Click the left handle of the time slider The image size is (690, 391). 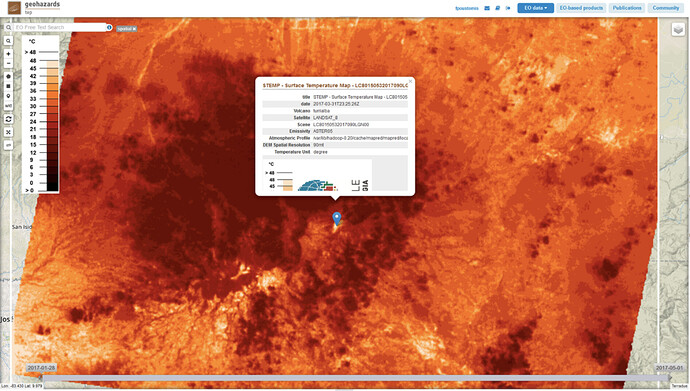pos(41,378)
